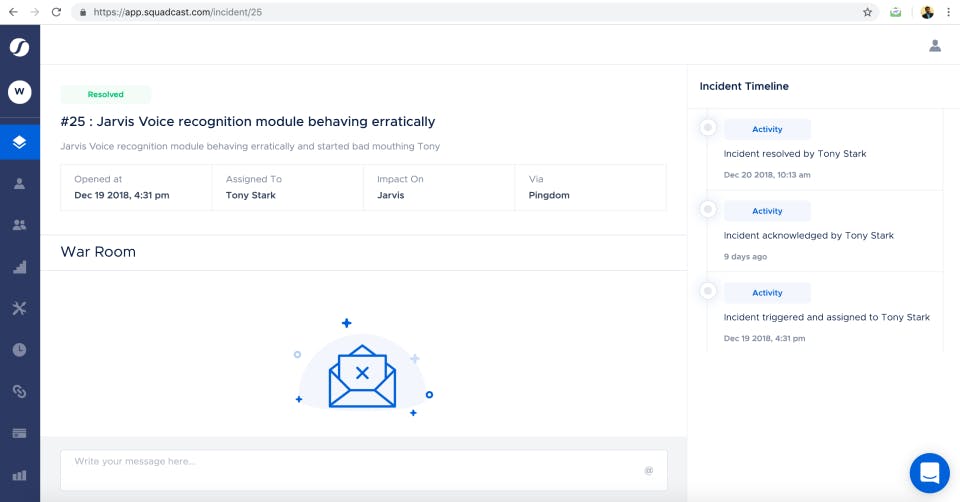Click the @ mention icon in message box
The width and height of the screenshot is (960, 502).
coord(649,470)
